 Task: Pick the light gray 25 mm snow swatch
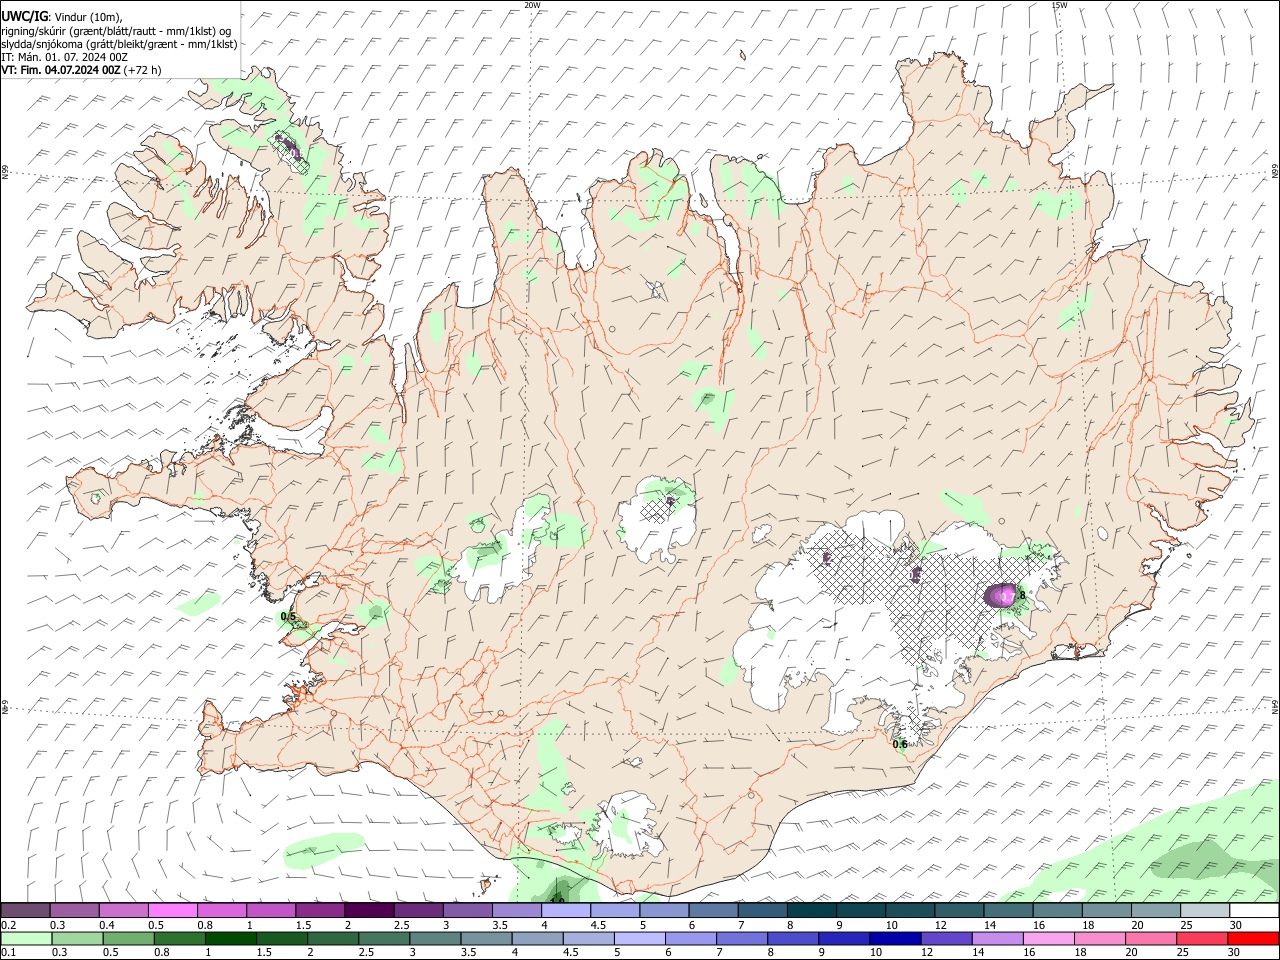[1205, 911]
